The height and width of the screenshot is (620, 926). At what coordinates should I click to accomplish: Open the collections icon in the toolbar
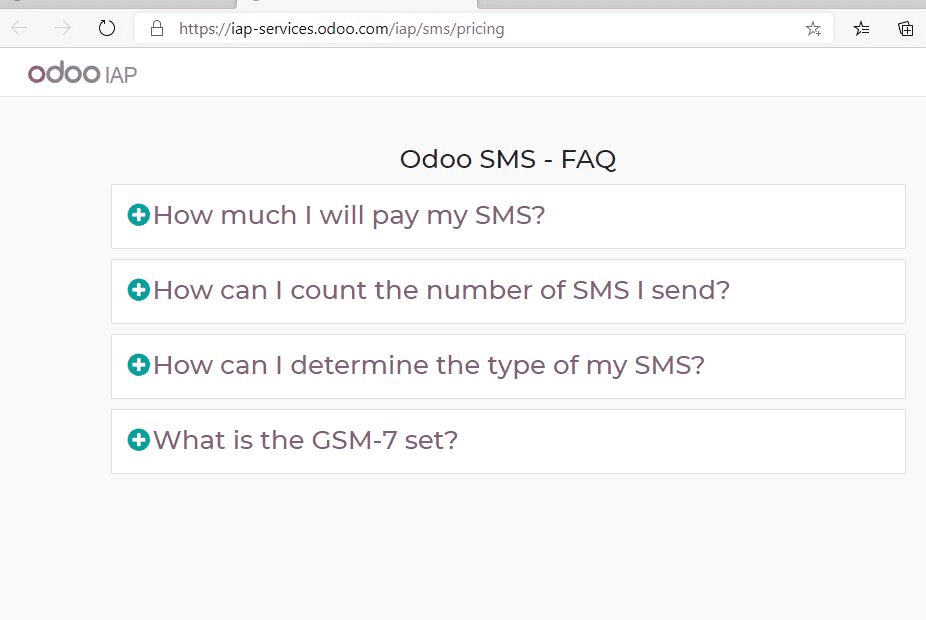click(905, 28)
